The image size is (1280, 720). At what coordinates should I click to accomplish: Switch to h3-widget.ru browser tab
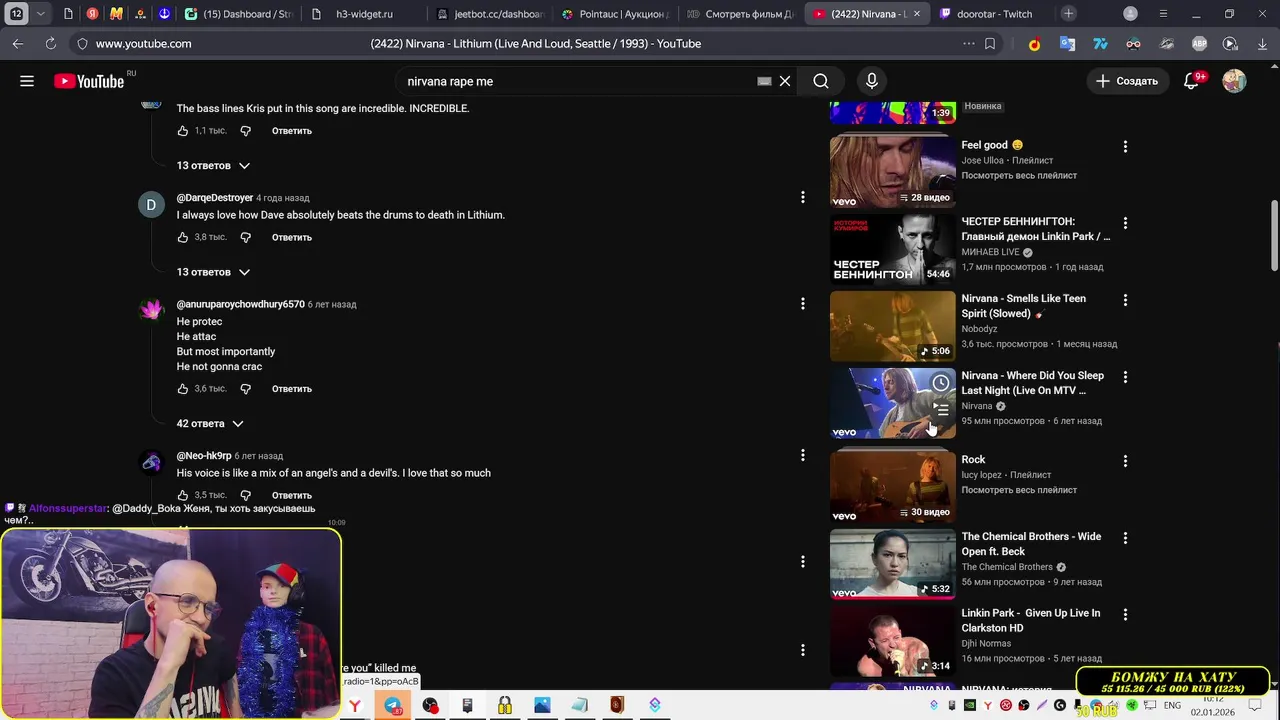click(x=362, y=14)
